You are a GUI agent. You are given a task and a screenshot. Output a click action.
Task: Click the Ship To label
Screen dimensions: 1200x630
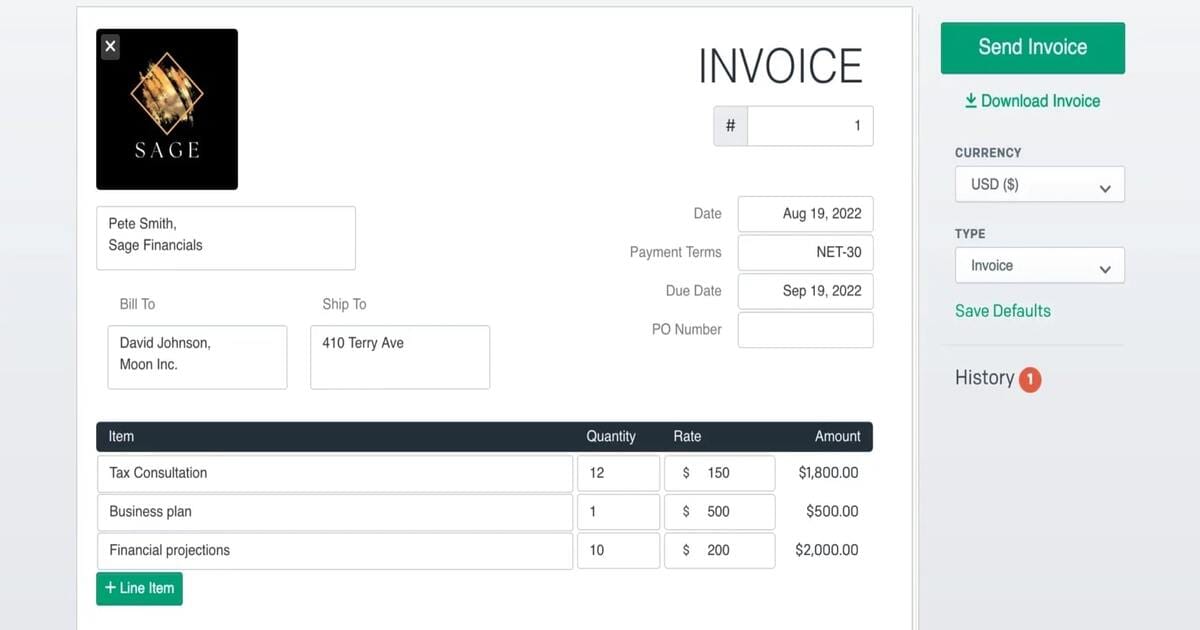click(x=344, y=304)
